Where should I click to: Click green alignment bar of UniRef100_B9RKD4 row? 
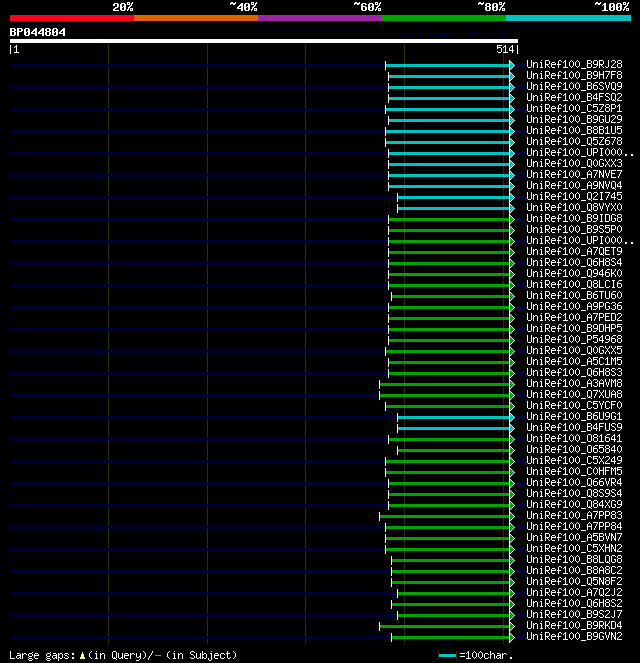(445, 626)
